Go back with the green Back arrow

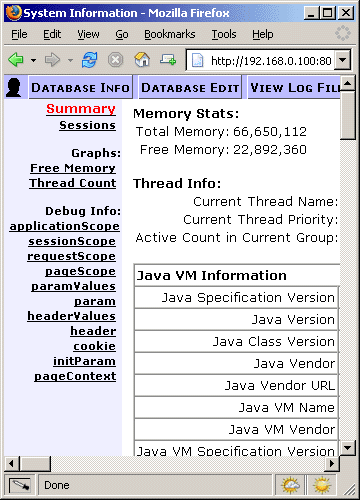[16, 60]
